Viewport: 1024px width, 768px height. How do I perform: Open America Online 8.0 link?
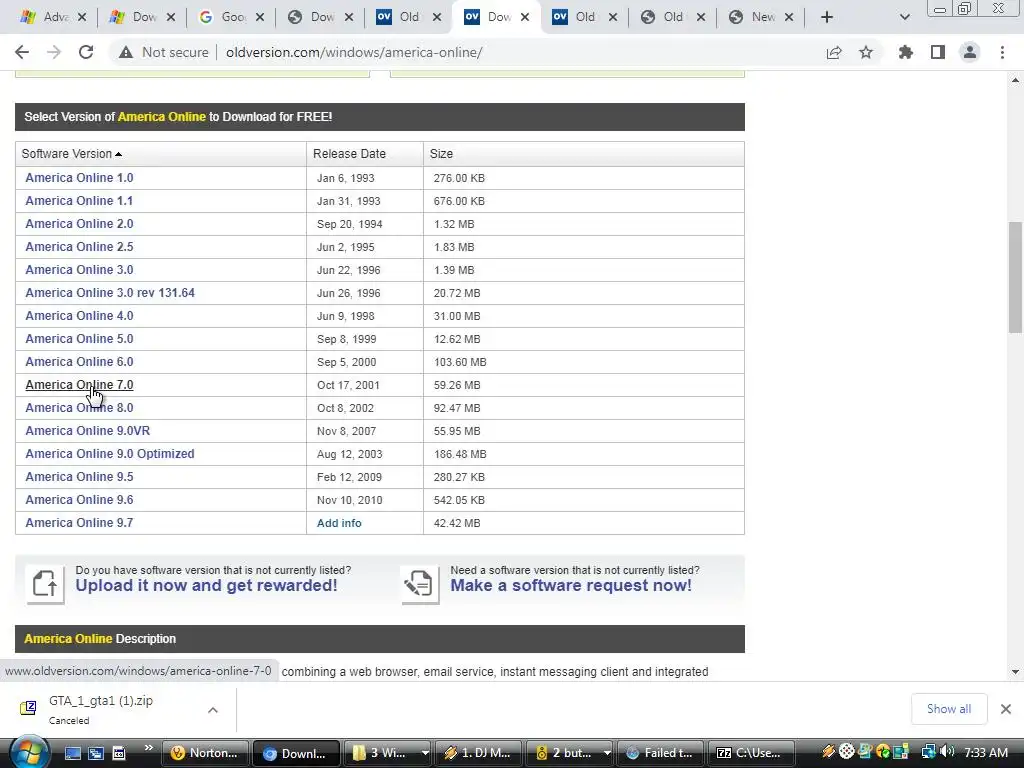79,408
